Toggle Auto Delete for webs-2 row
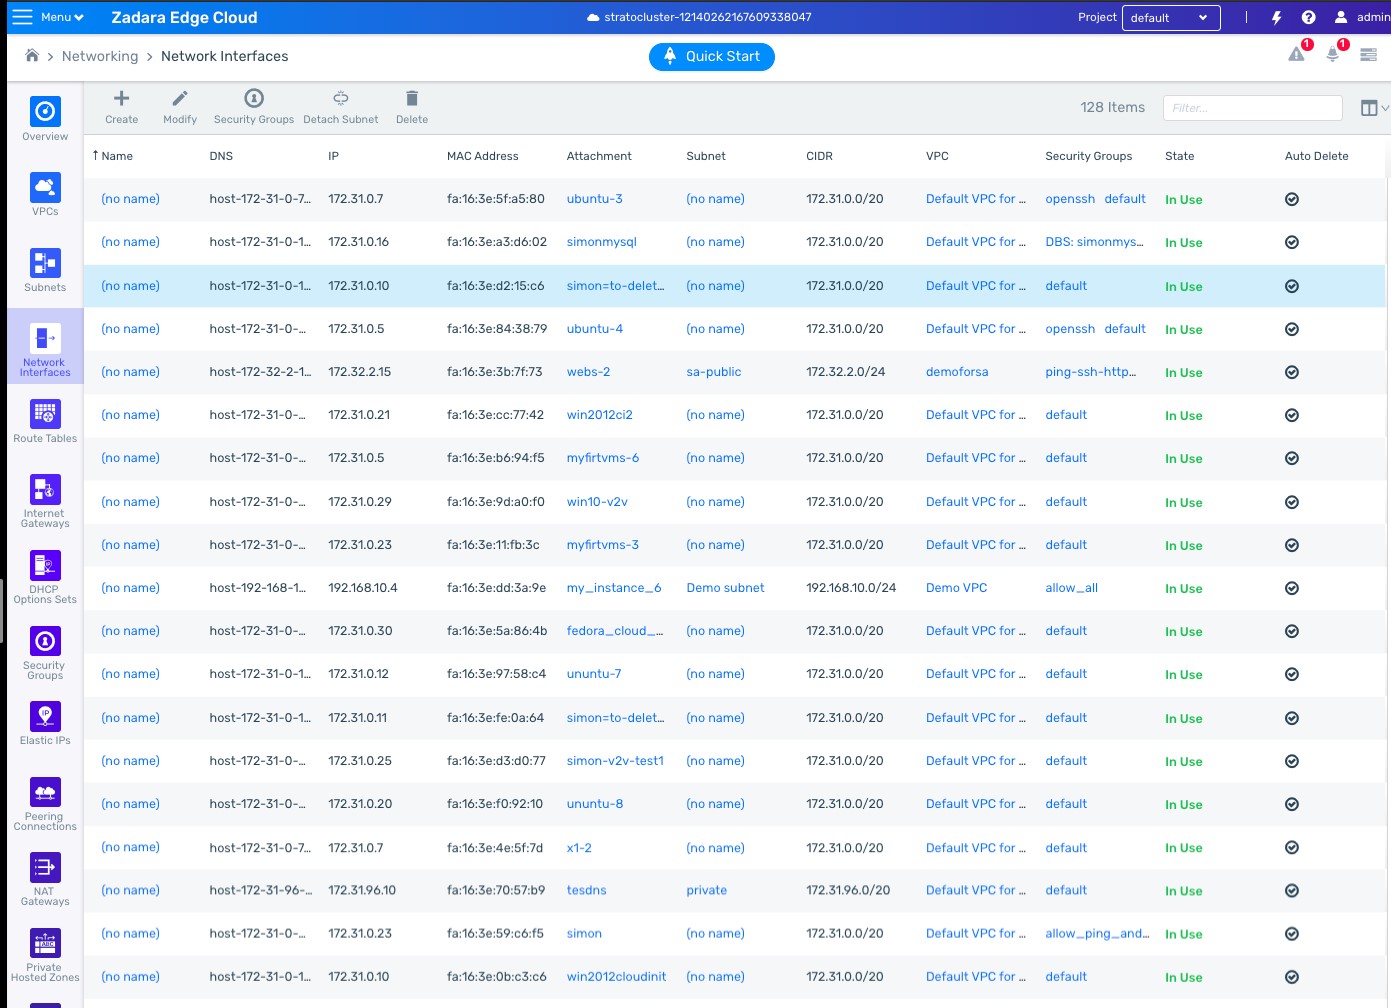This screenshot has height=1008, width=1391. 1292,372
